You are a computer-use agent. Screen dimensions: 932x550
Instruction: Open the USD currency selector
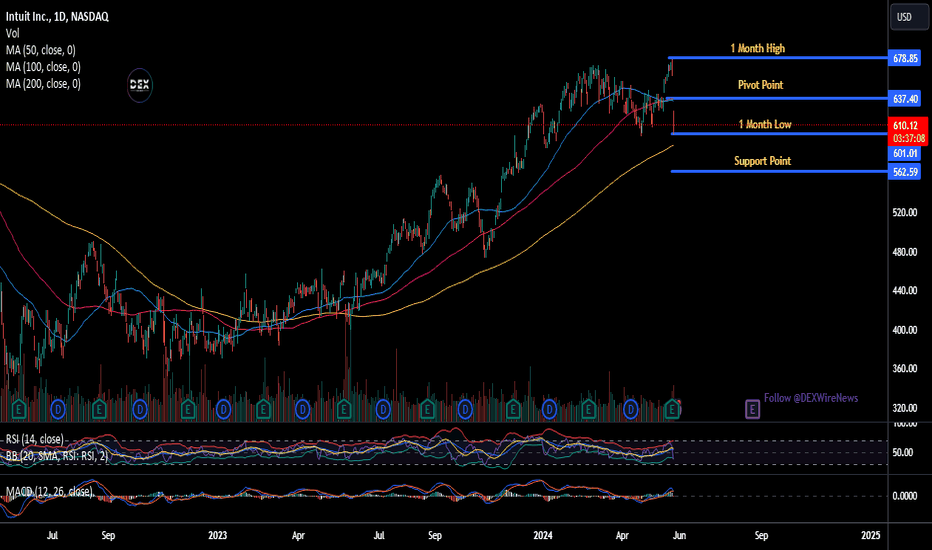pyautogui.click(x=908, y=17)
